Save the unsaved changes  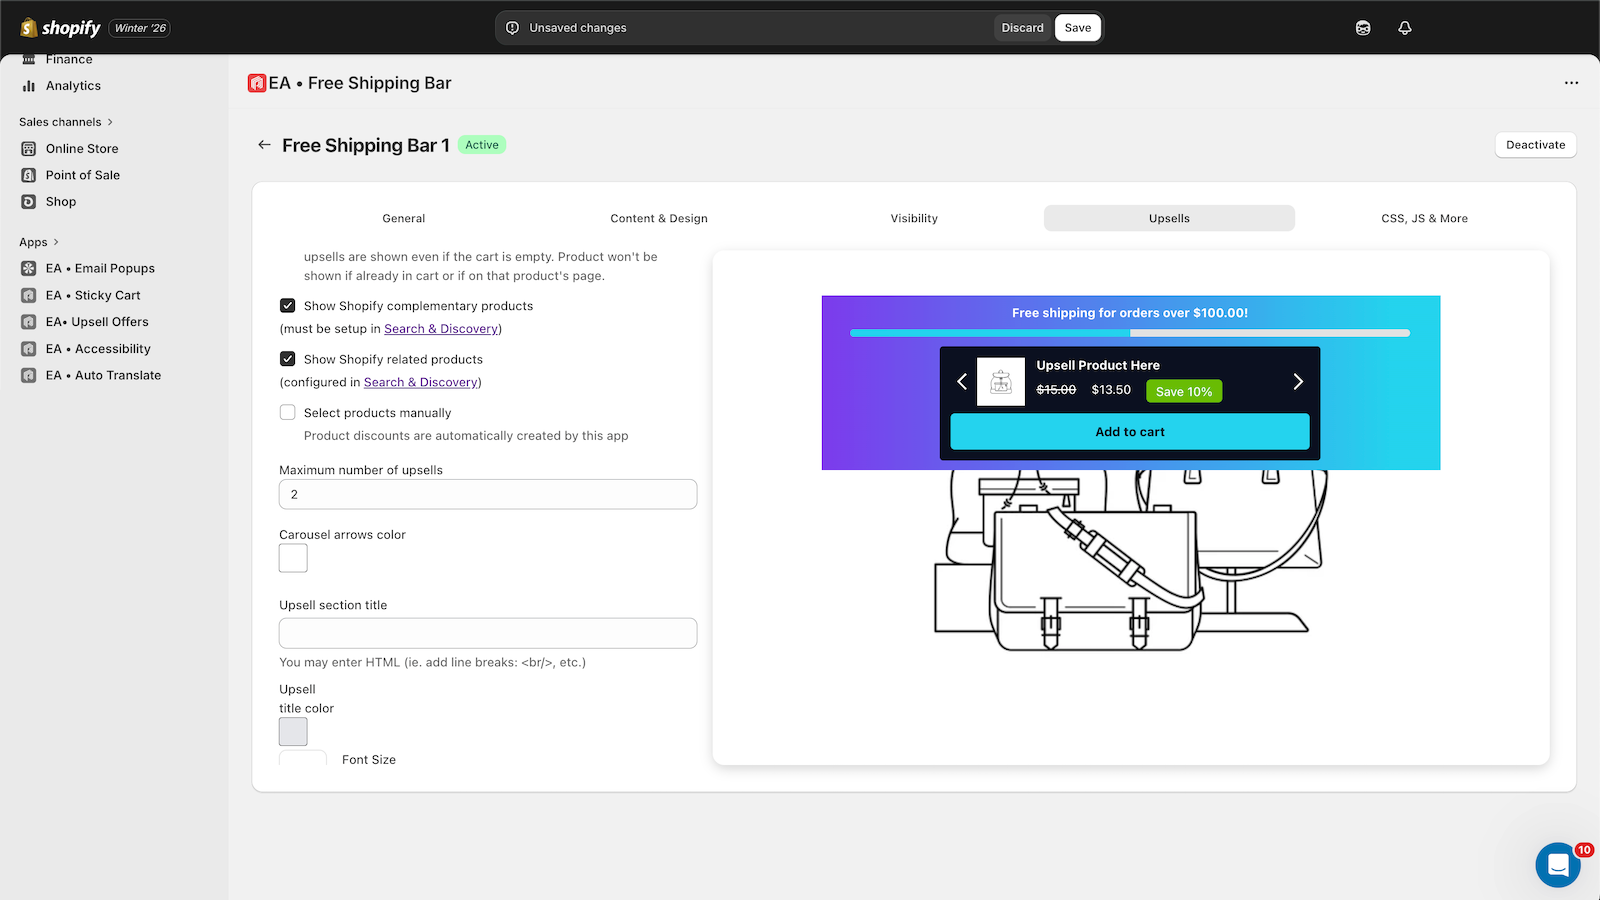pos(1077,28)
